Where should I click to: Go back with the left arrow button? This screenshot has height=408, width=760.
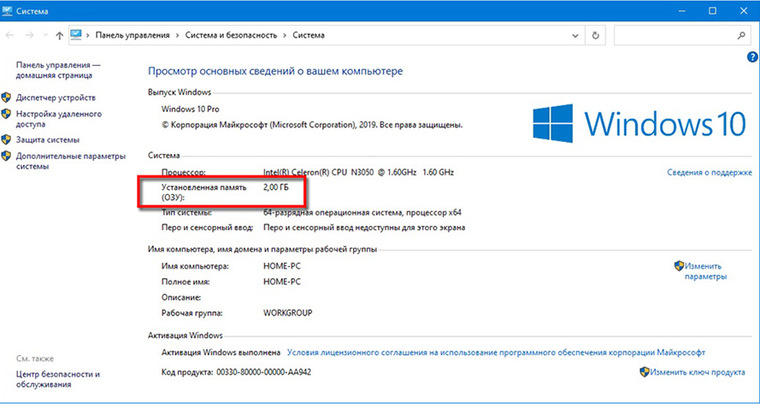coord(10,35)
